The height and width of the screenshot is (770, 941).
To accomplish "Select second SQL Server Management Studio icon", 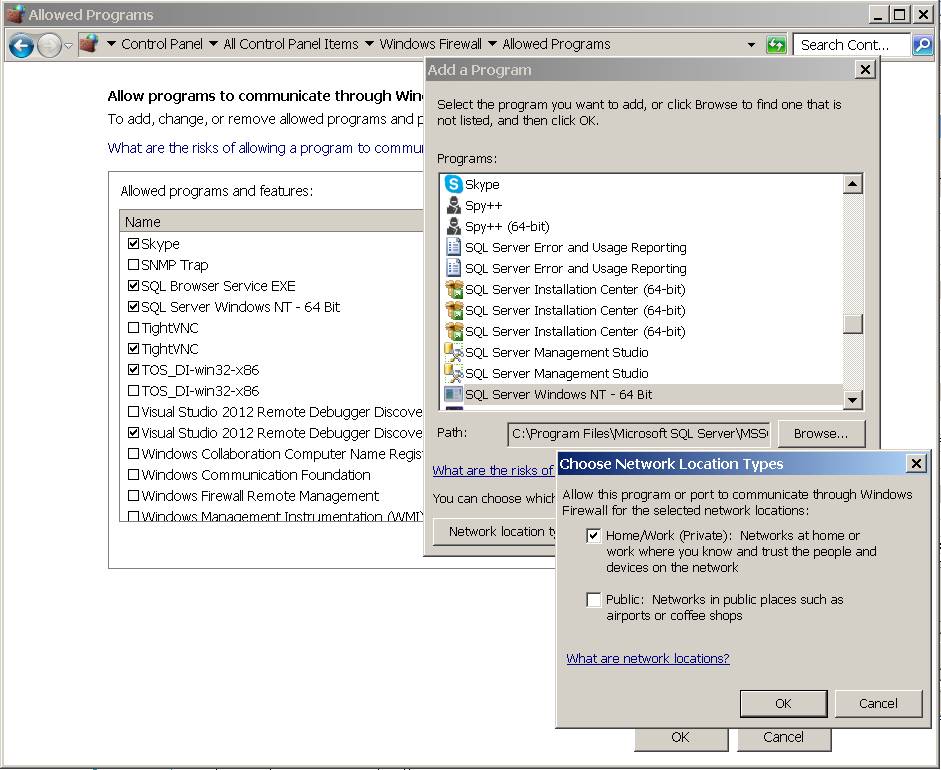I will tap(454, 373).
